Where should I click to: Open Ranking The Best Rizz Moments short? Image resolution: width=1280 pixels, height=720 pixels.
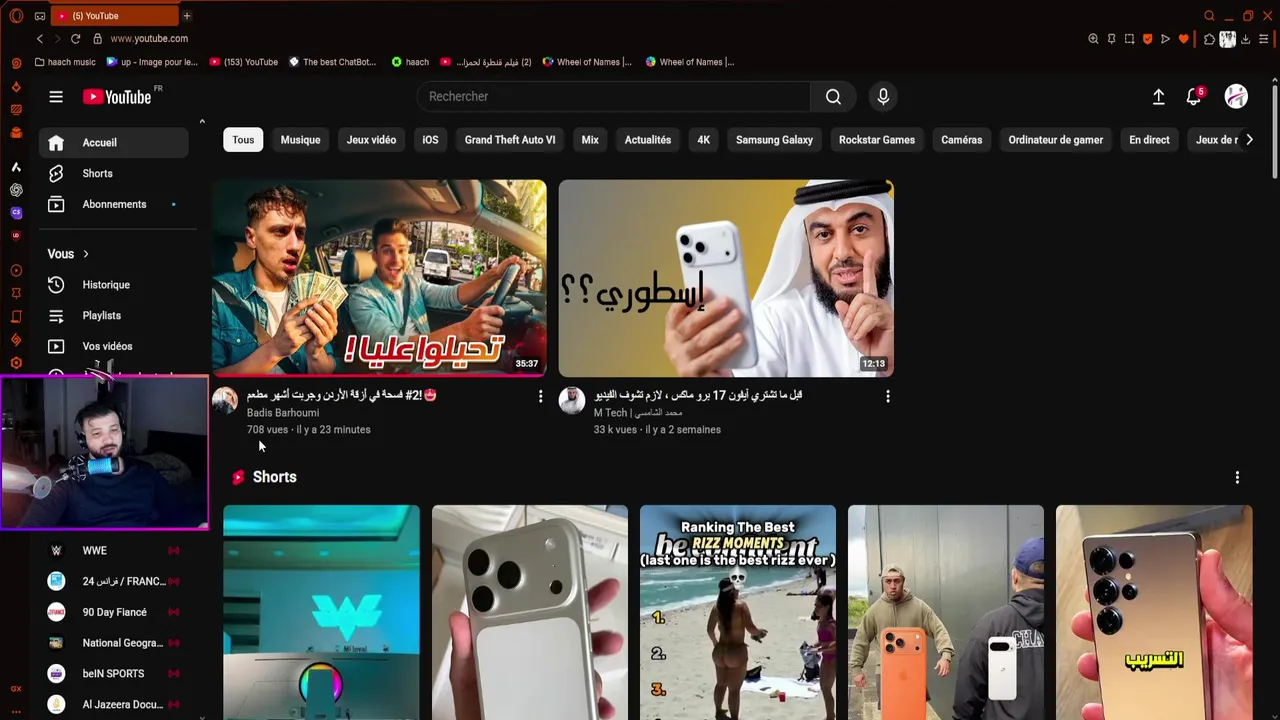pos(738,612)
